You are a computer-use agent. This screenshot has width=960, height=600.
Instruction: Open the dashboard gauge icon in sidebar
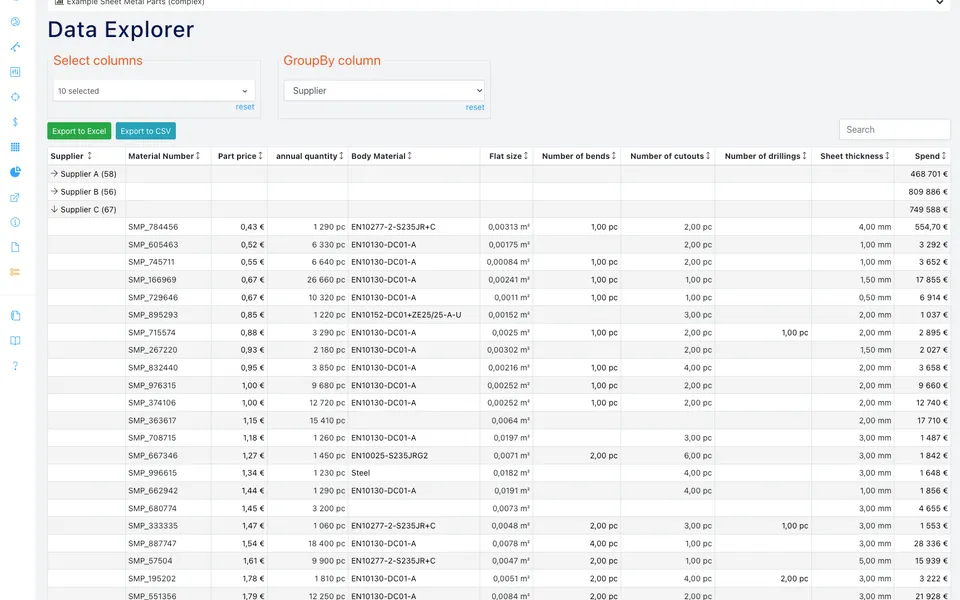pos(15,22)
